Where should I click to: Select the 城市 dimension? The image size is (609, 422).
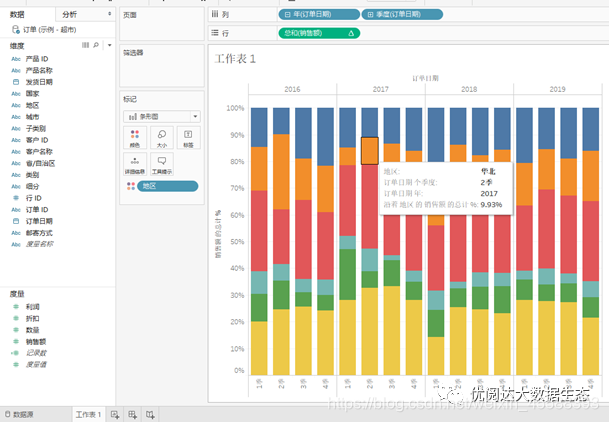32,117
